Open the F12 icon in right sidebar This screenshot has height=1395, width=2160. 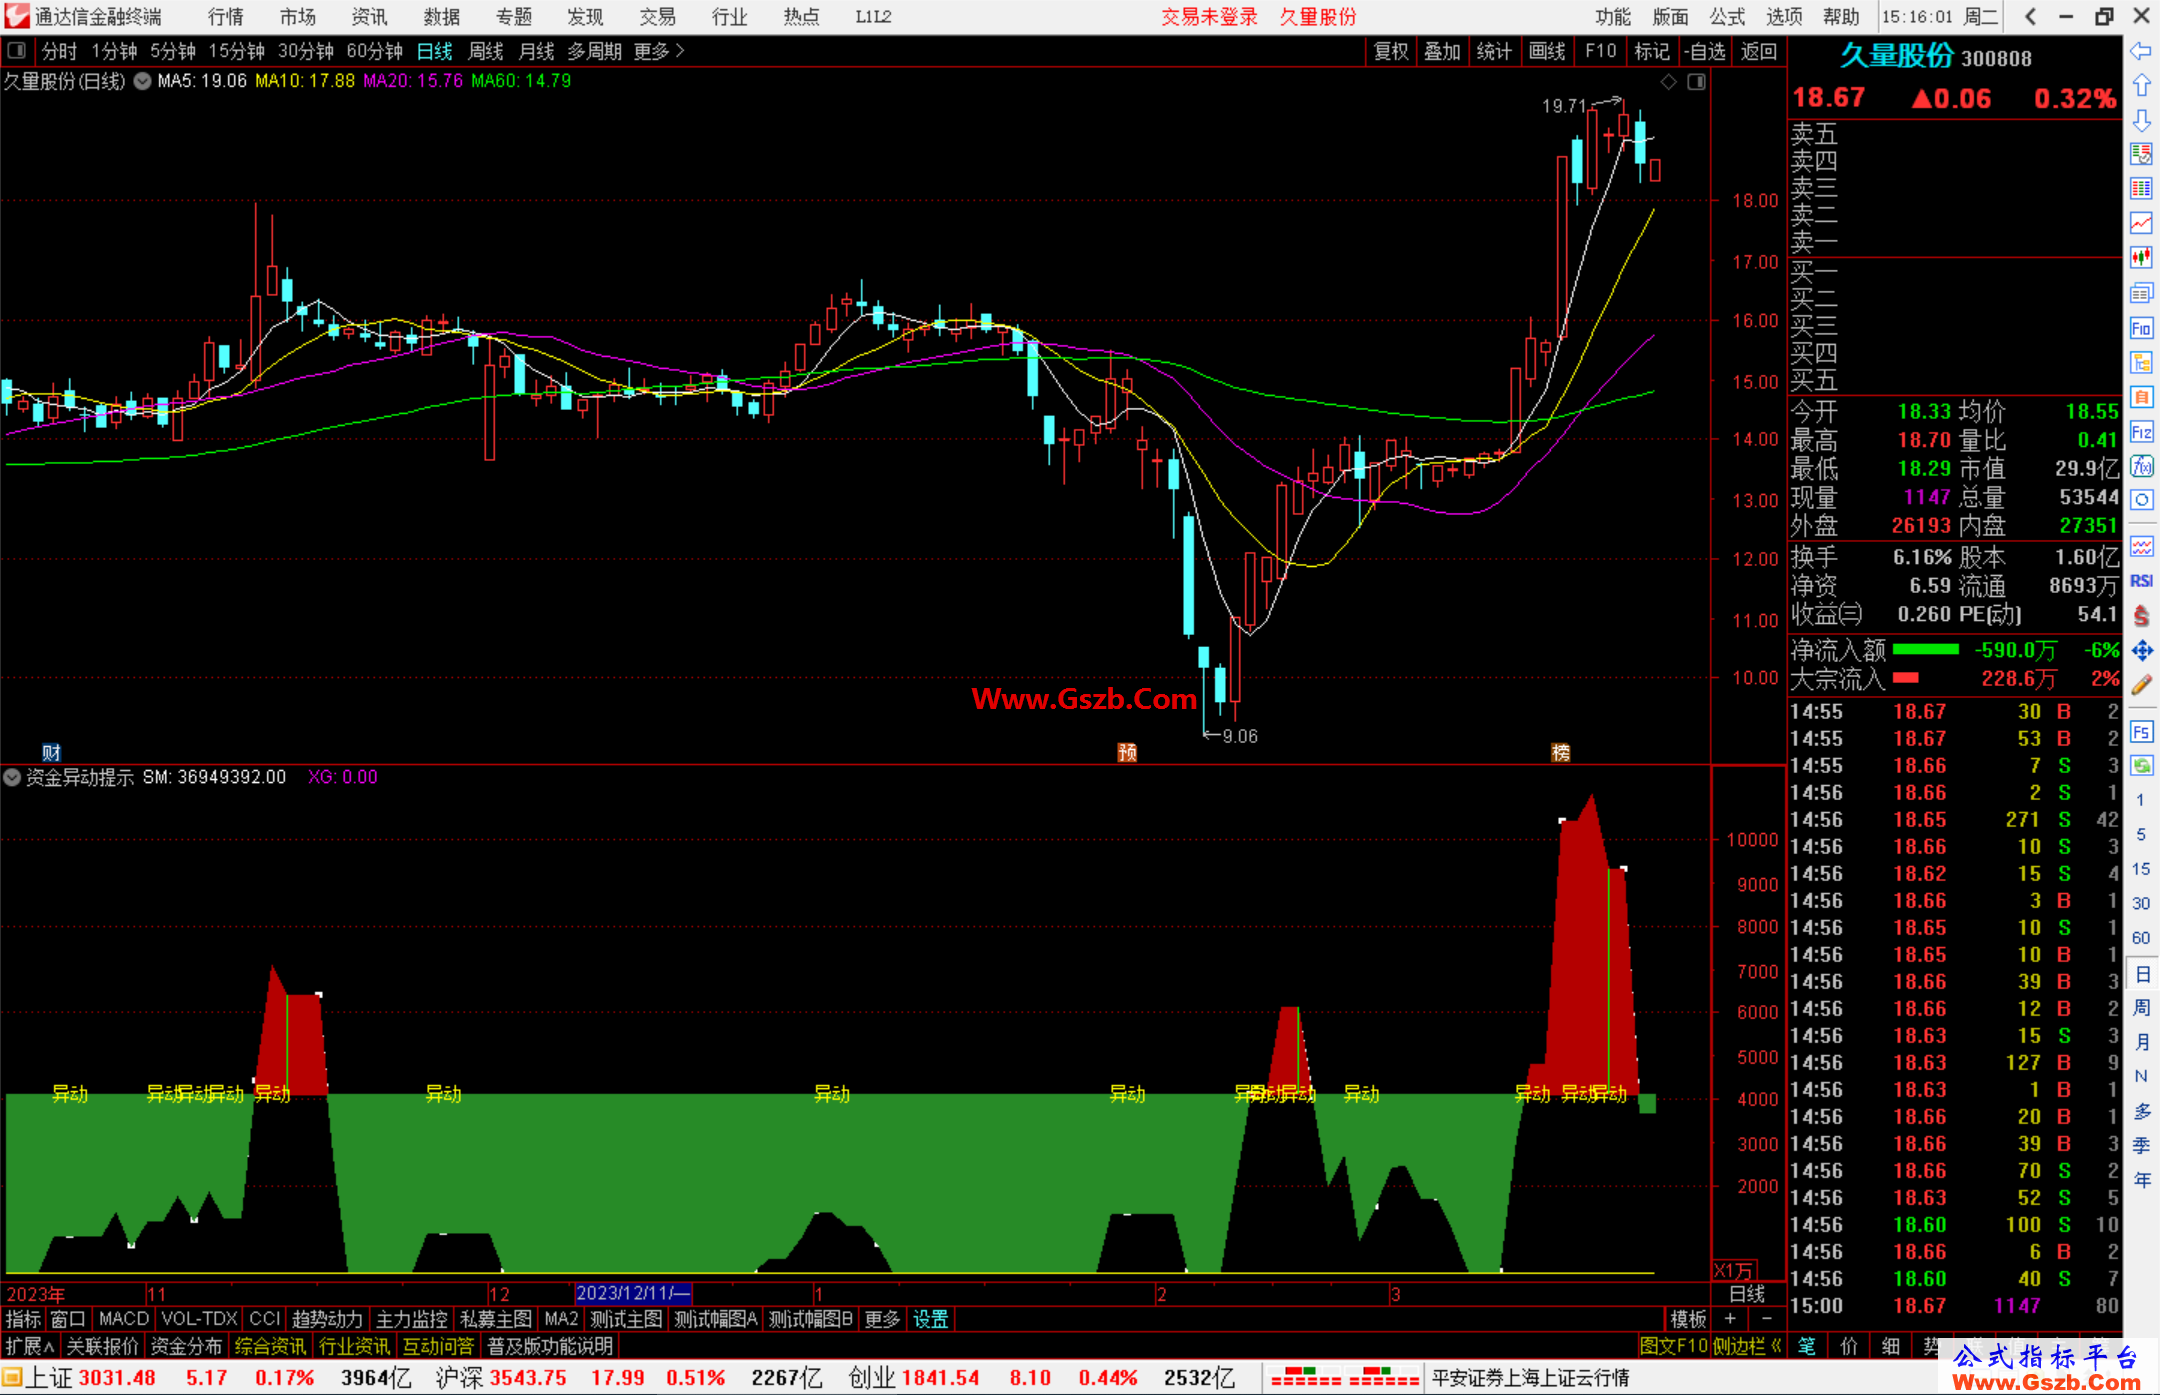[2141, 432]
